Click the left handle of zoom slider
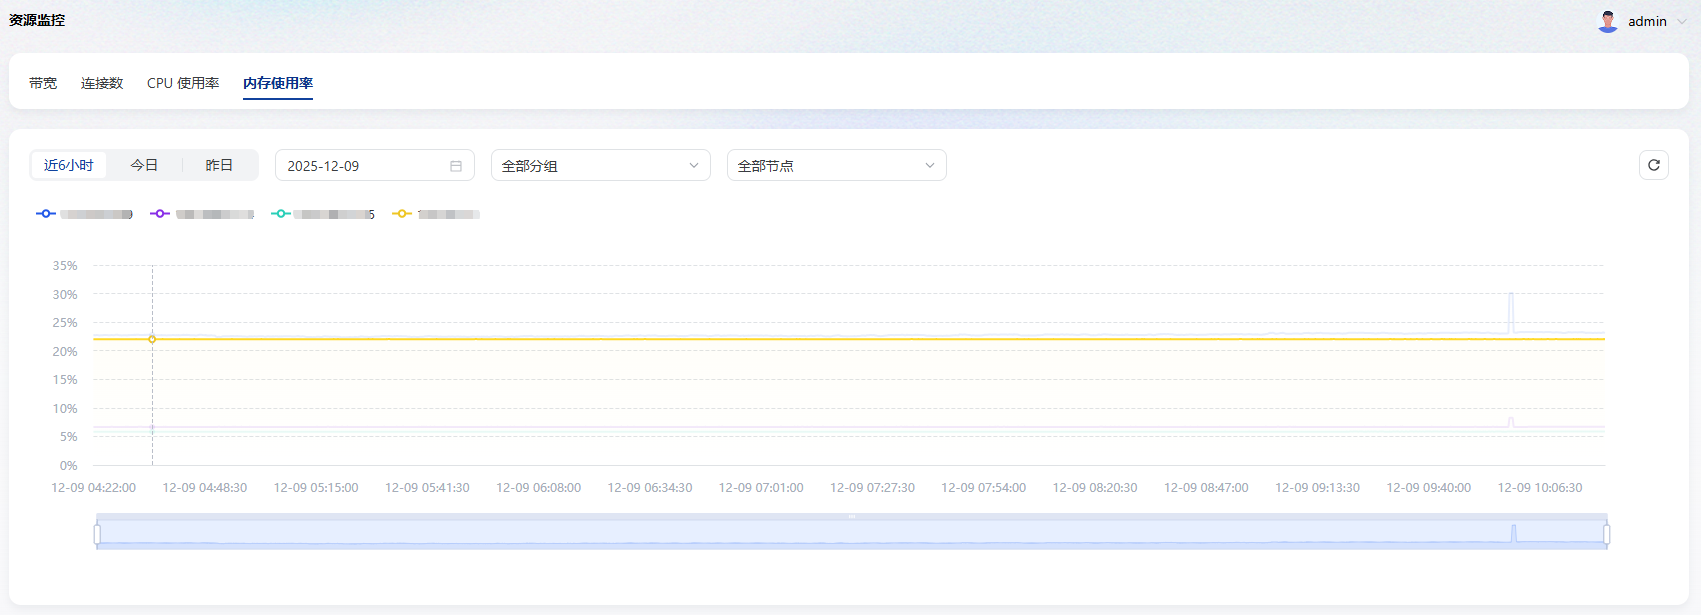 97,534
